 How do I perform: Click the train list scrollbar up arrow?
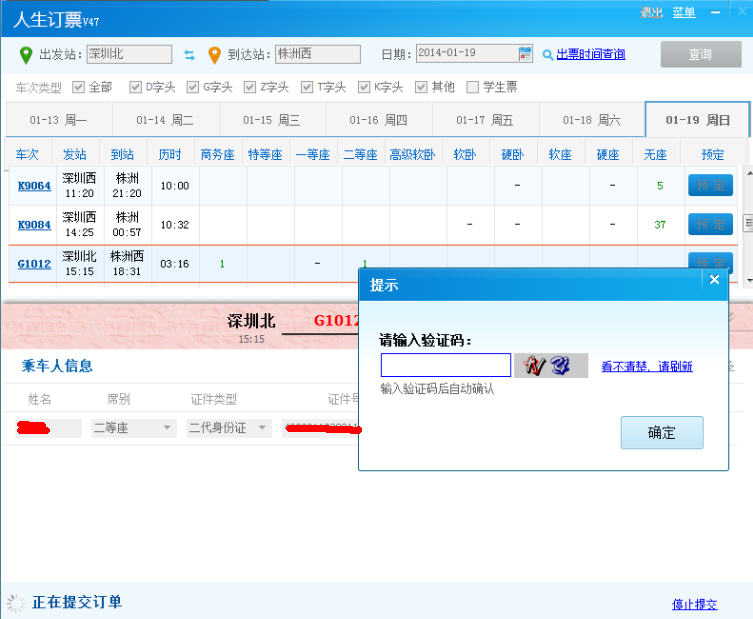pos(749,173)
